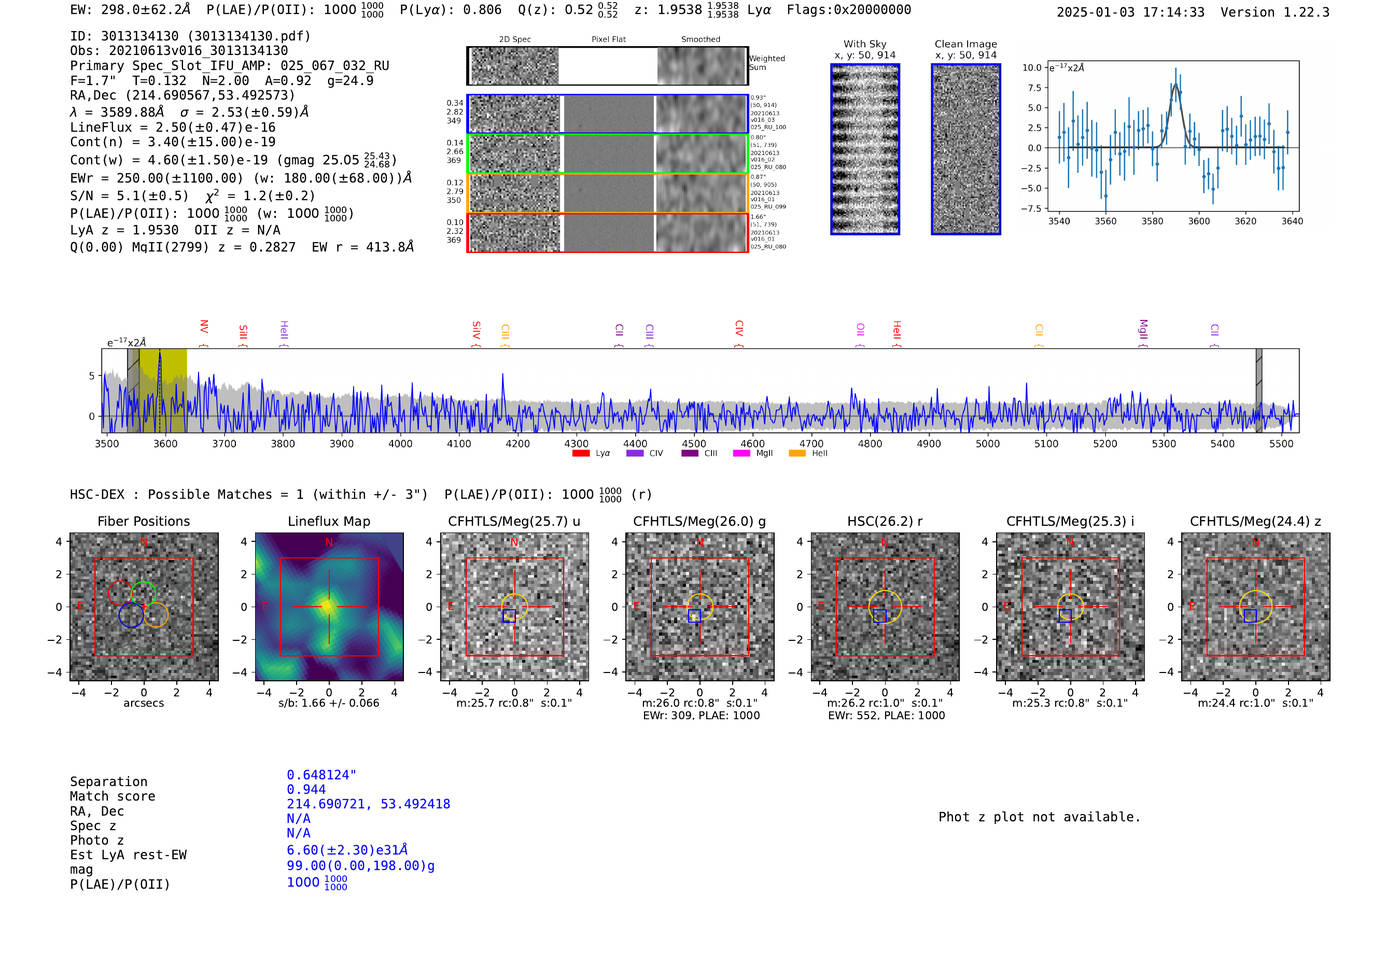Click the blue coordinates '214.690721, 53.492418'

click(x=369, y=804)
